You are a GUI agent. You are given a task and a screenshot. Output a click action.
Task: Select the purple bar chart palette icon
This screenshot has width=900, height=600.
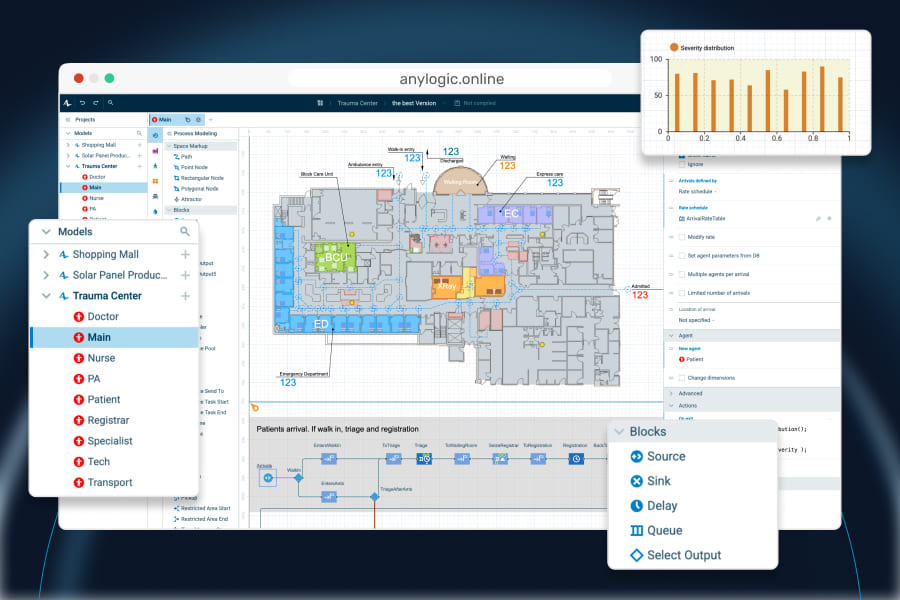click(x=155, y=151)
